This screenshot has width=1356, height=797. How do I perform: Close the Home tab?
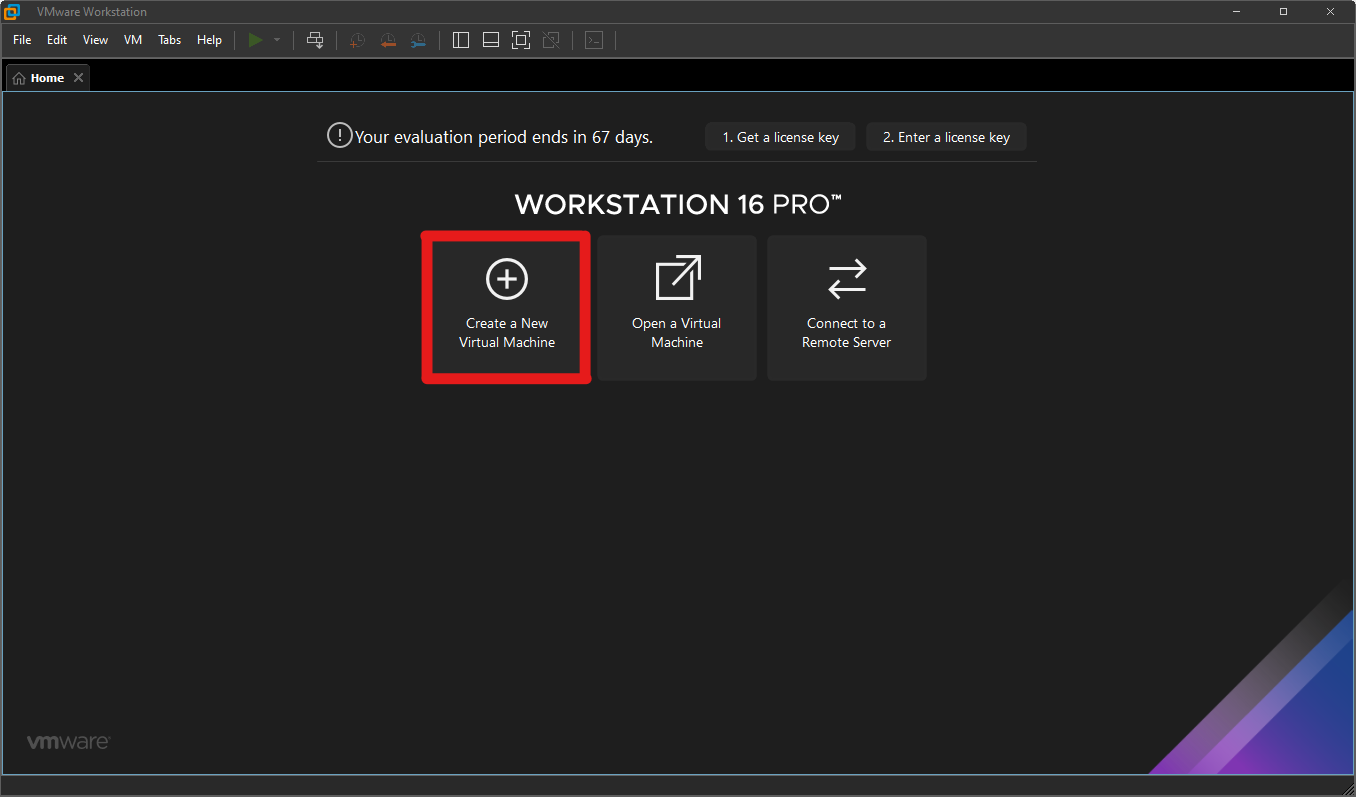tap(79, 78)
